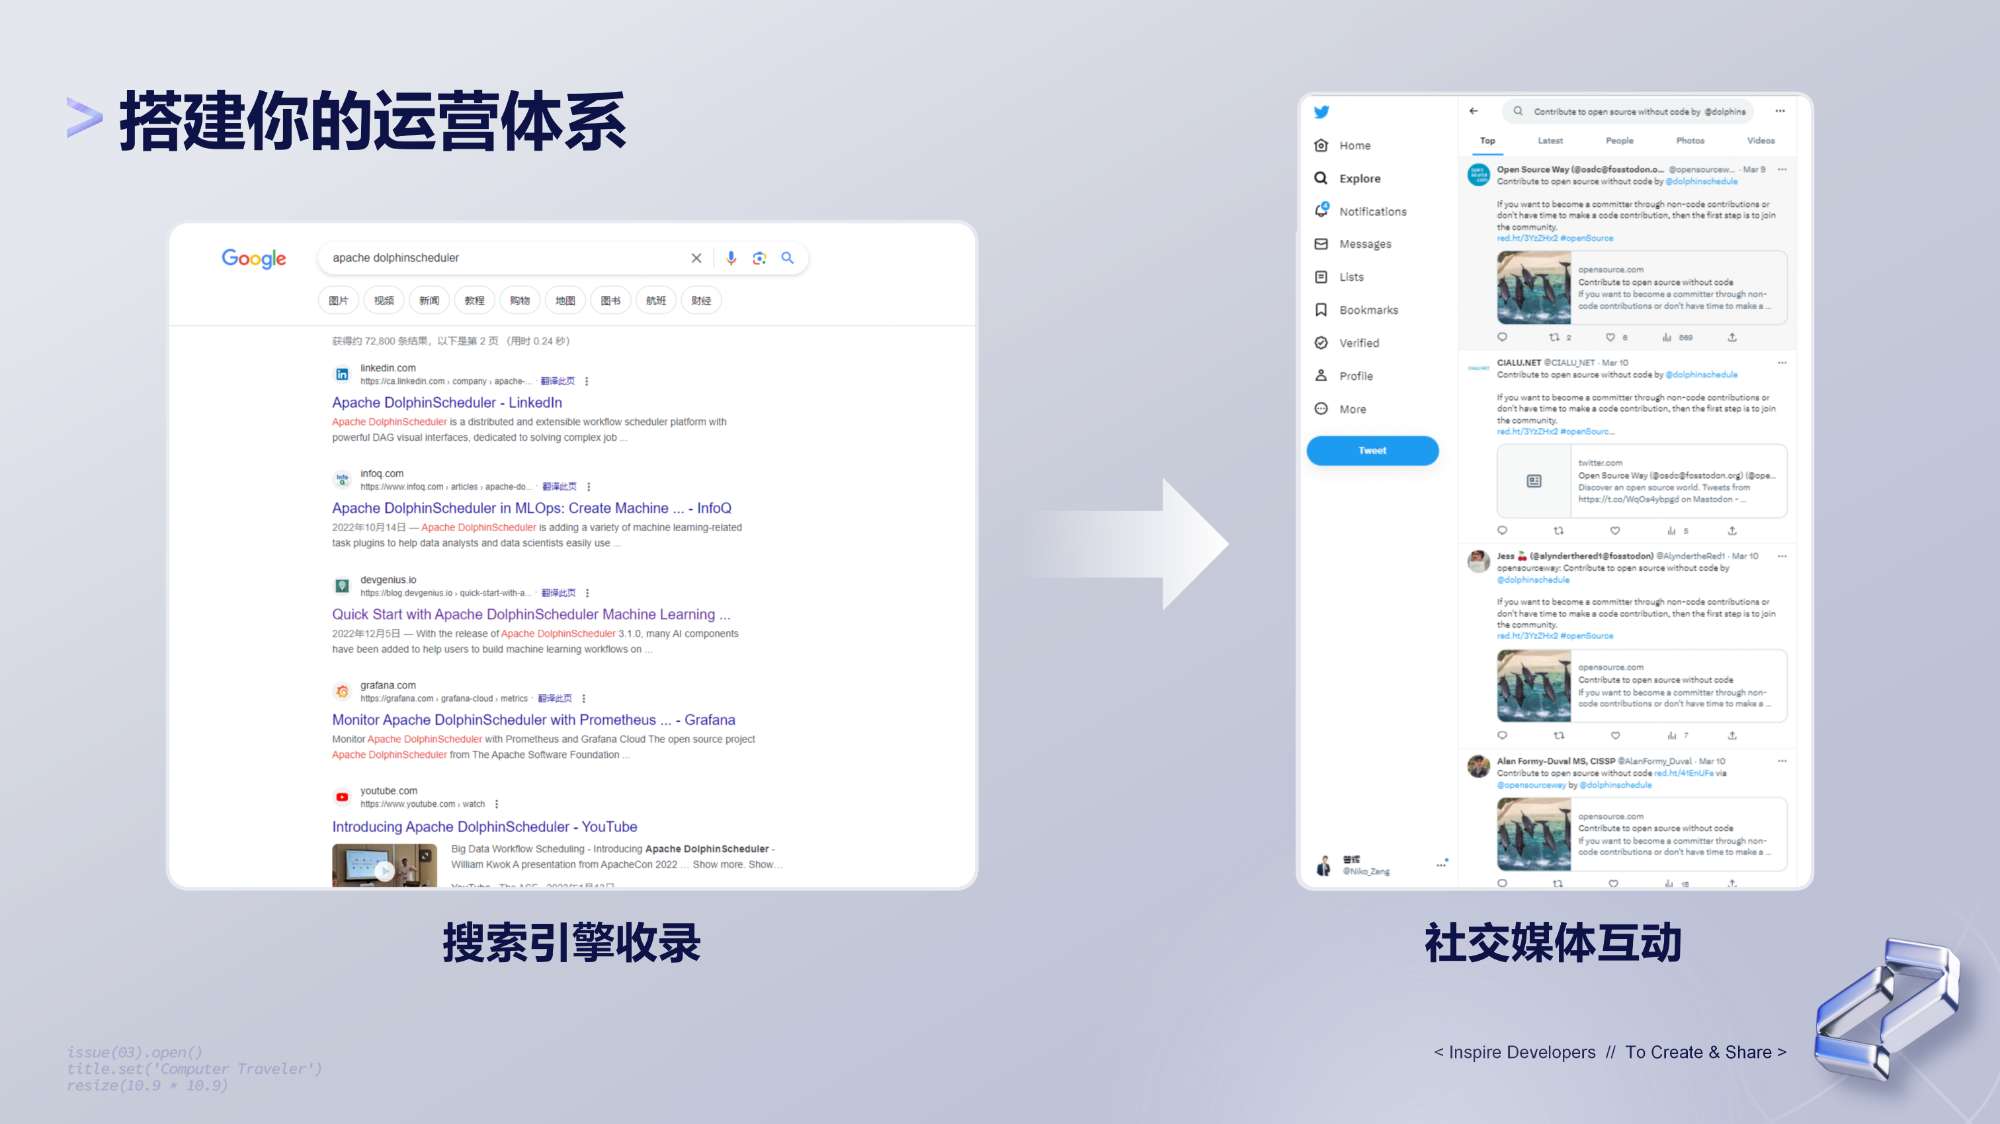This screenshot has height=1124, width=2000.
Task: Open Jess tweet's more menu
Action: point(1782,555)
